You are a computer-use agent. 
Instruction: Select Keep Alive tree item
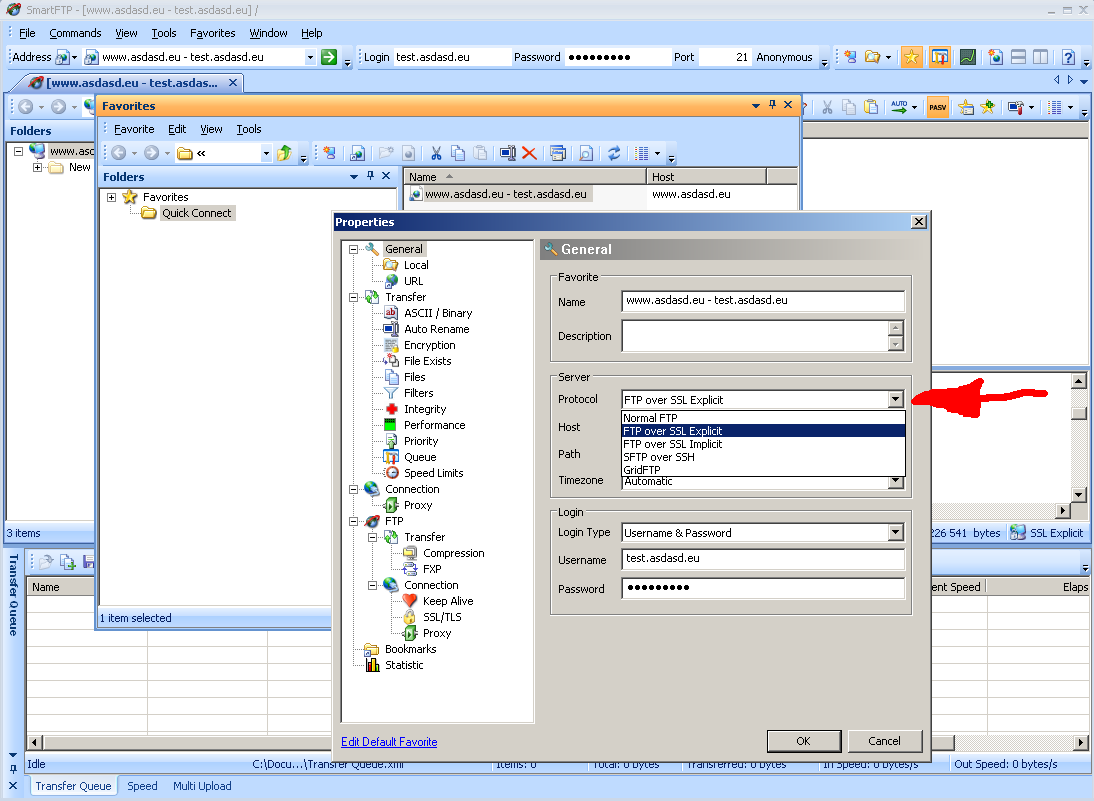pos(448,601)
